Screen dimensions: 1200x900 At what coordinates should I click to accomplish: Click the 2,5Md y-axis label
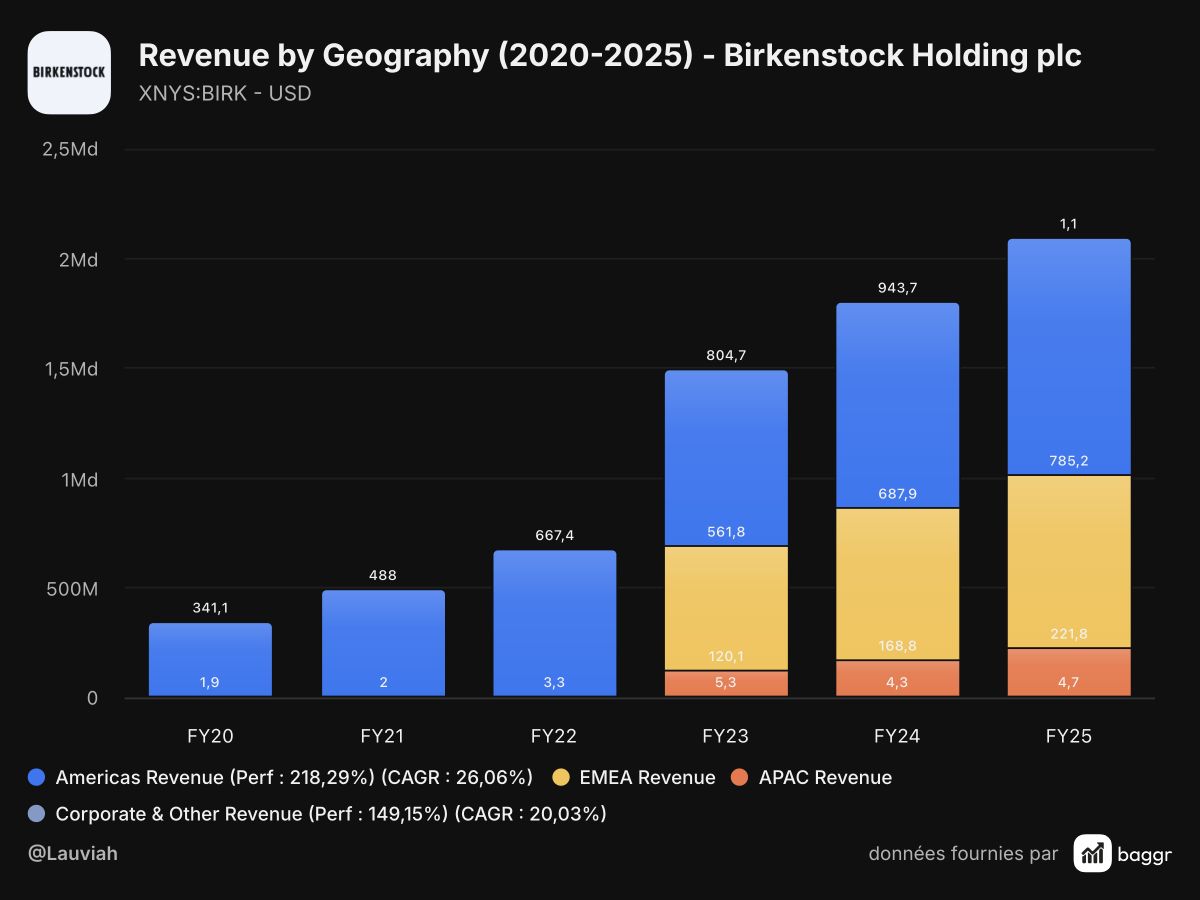click(70, 150)
